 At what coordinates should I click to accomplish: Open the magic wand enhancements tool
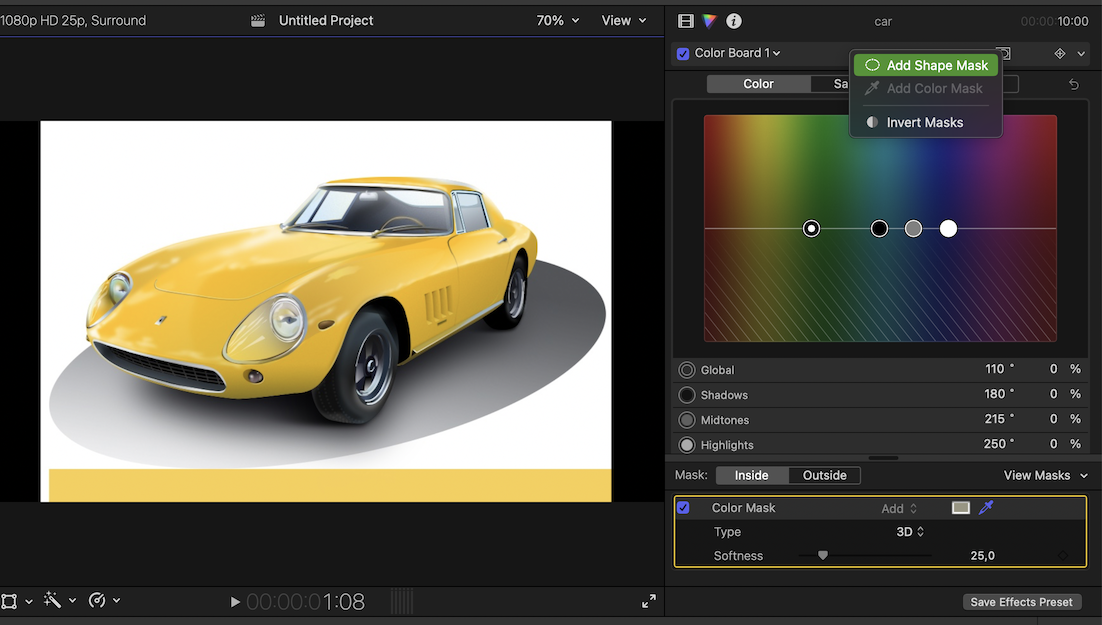point(52,601)
